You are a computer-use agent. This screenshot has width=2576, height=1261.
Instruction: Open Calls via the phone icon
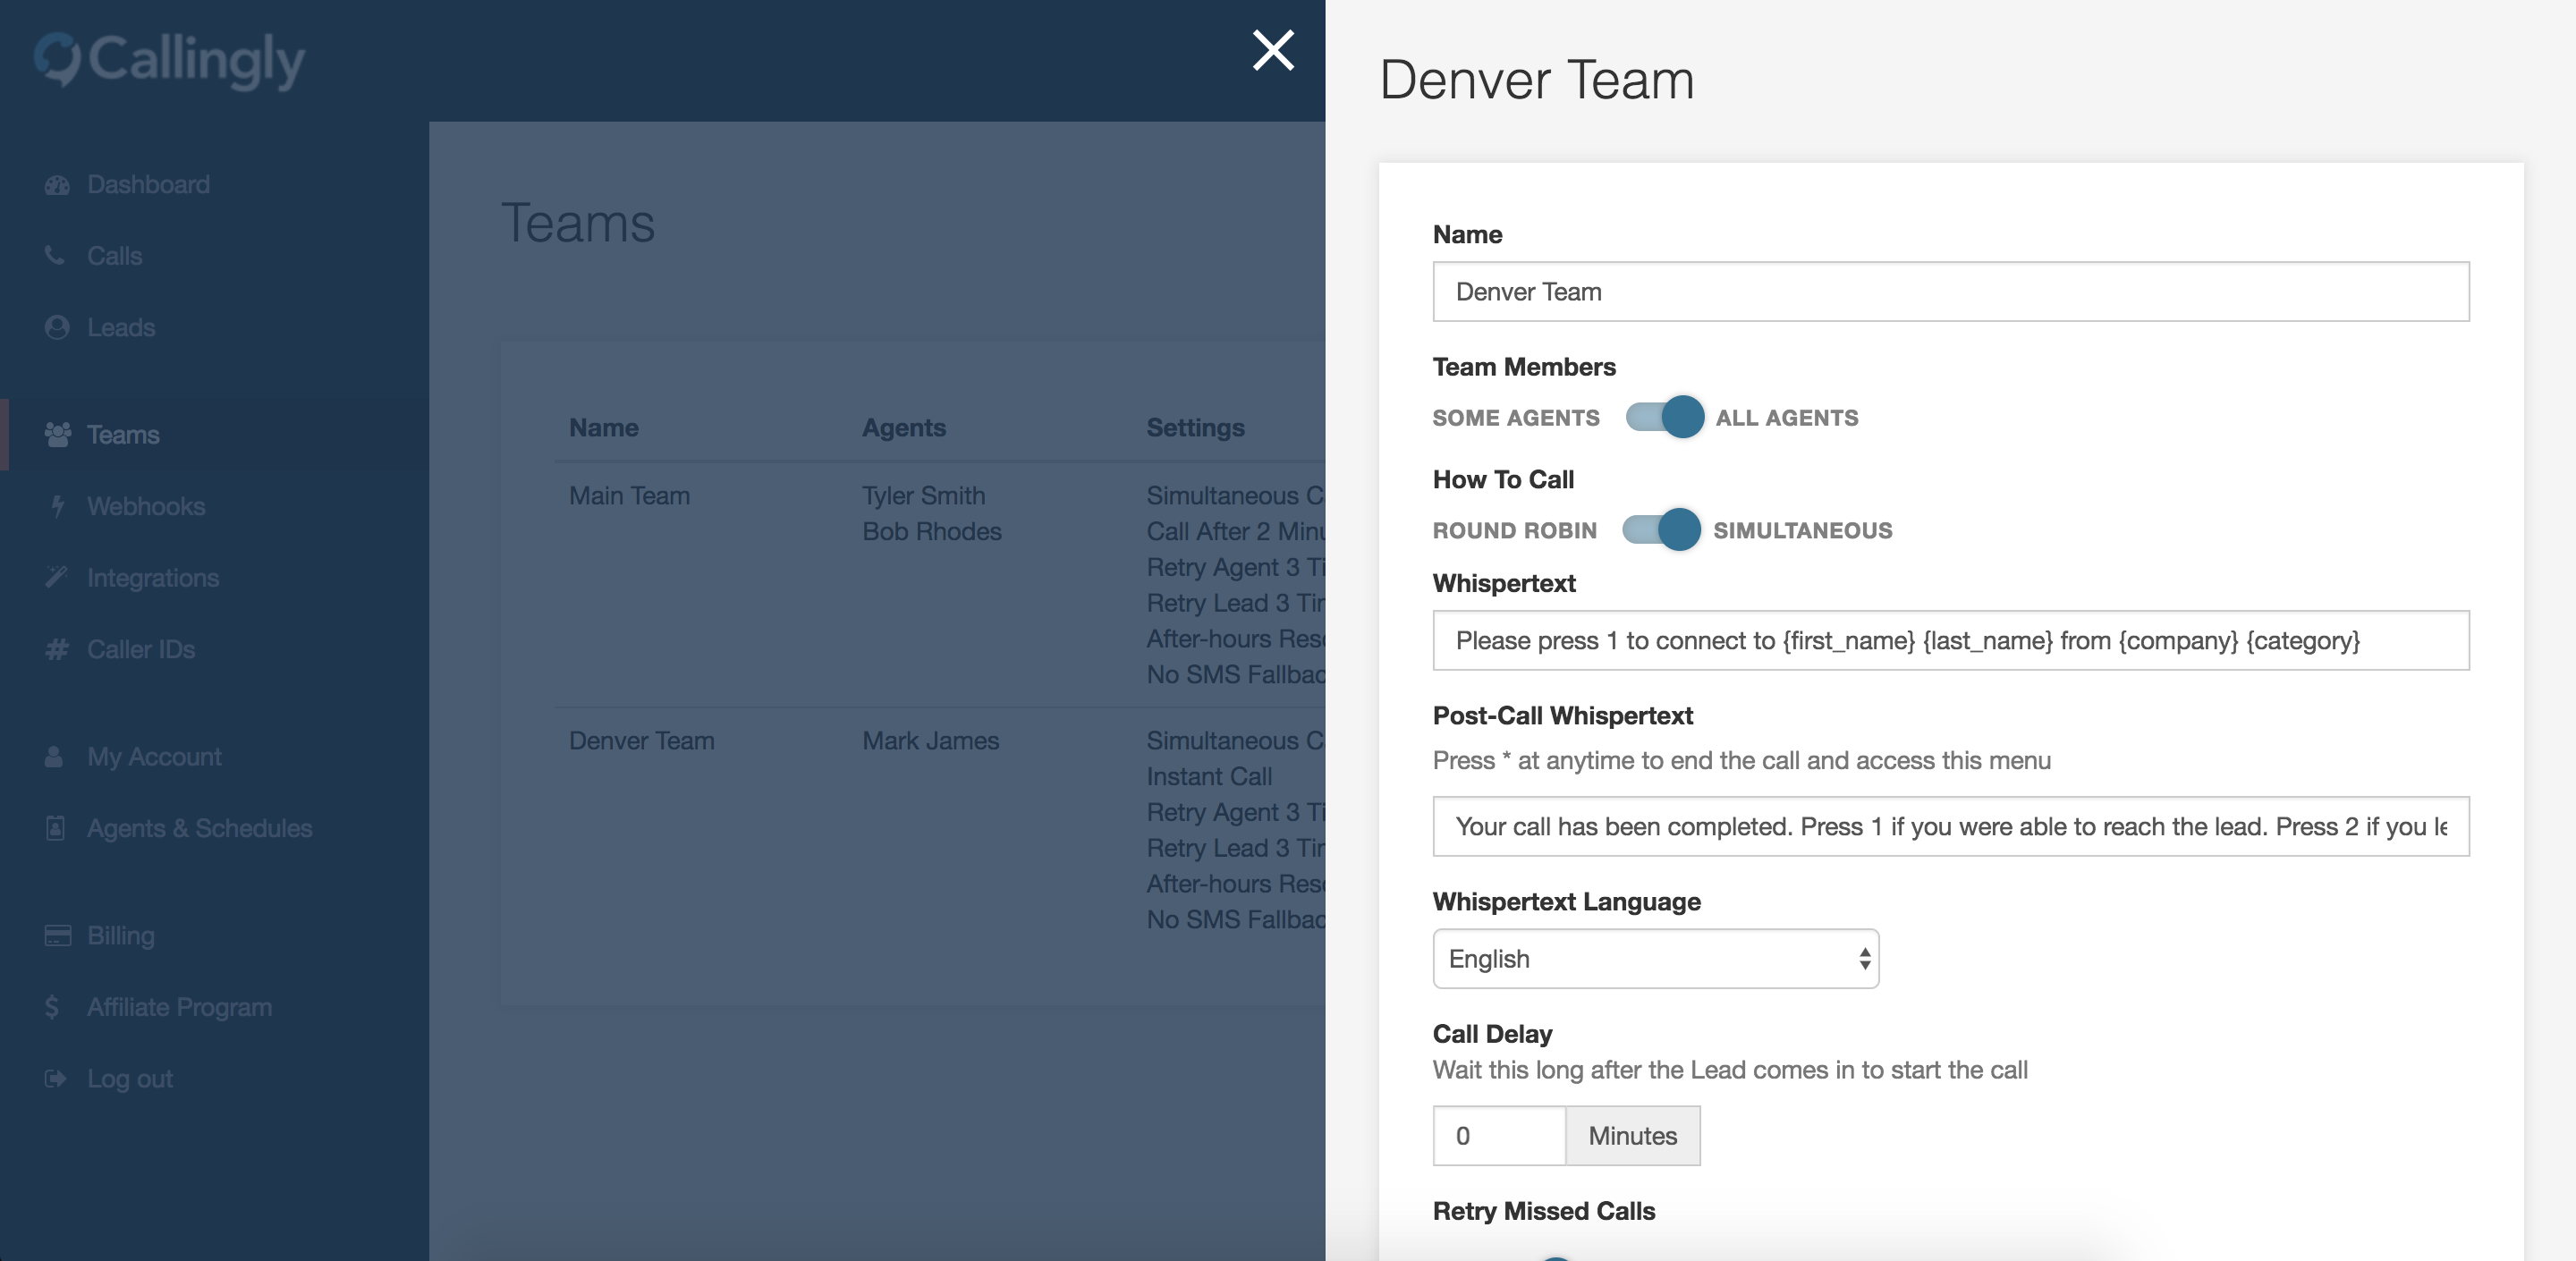tap(57, 256)
